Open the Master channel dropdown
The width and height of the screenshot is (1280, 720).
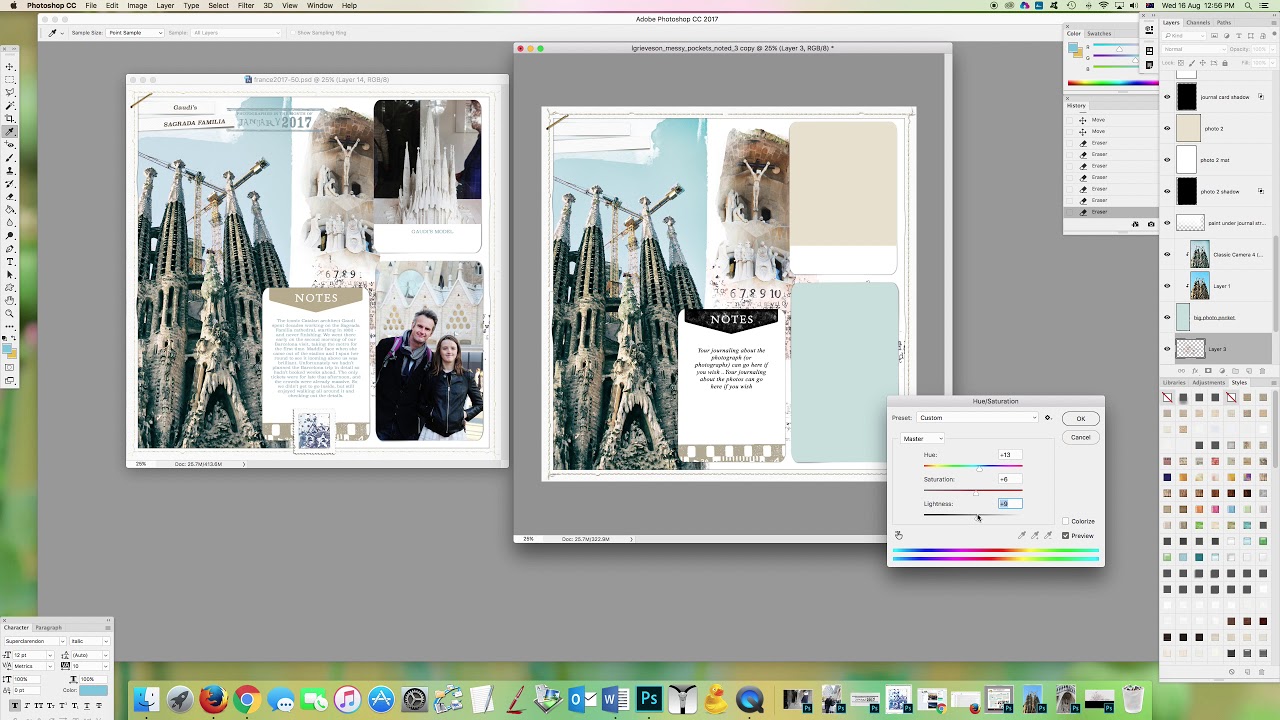click(x=923, y=439)
